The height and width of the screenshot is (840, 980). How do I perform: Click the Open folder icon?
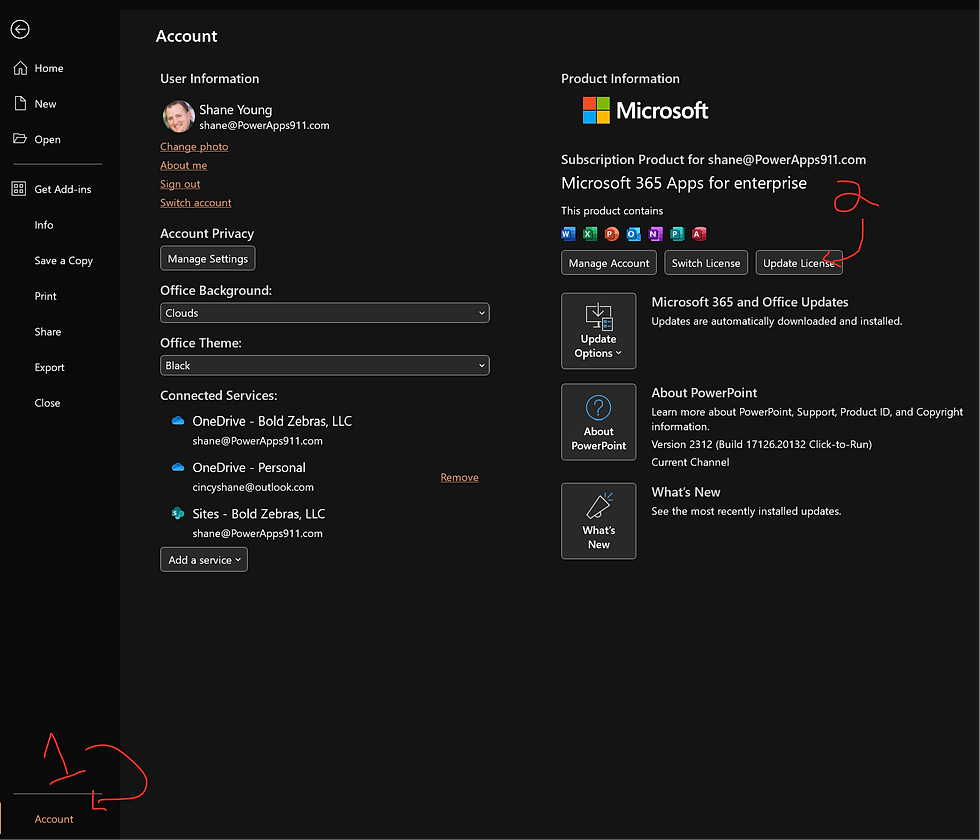pyautogui.click(x=20, y=139)
